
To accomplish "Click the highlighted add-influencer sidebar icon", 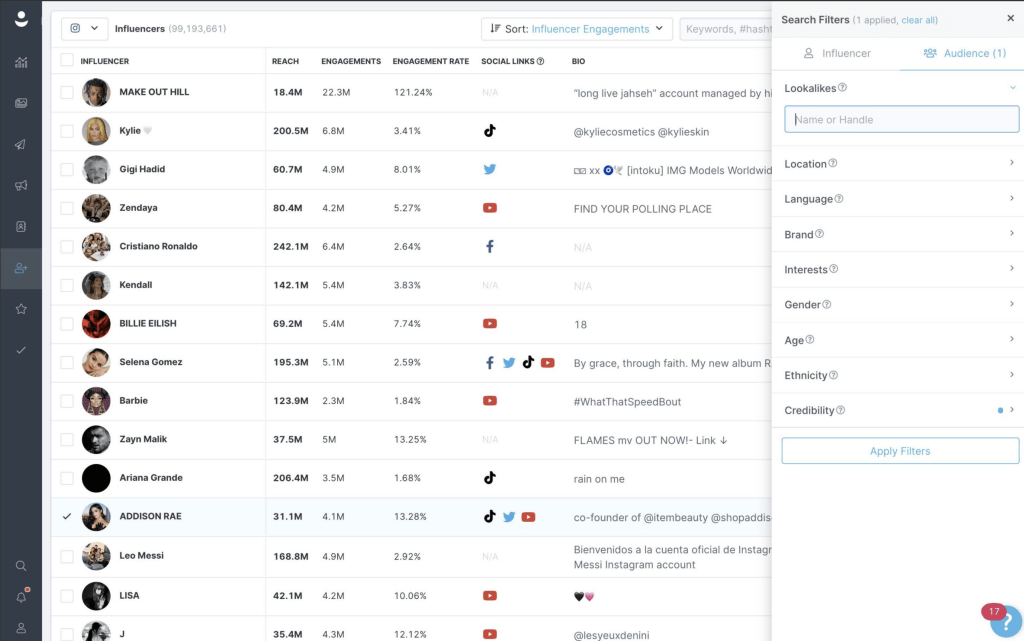I will click(x=21, y=268).
